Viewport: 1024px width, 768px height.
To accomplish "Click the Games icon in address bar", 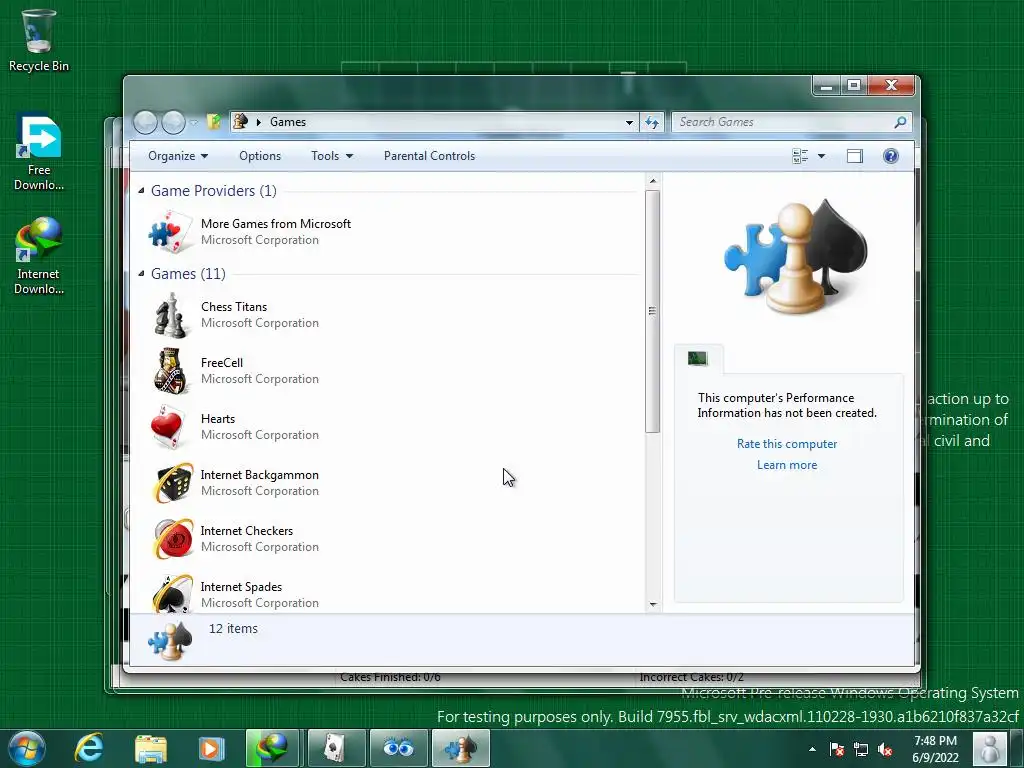I will point(241,121).
